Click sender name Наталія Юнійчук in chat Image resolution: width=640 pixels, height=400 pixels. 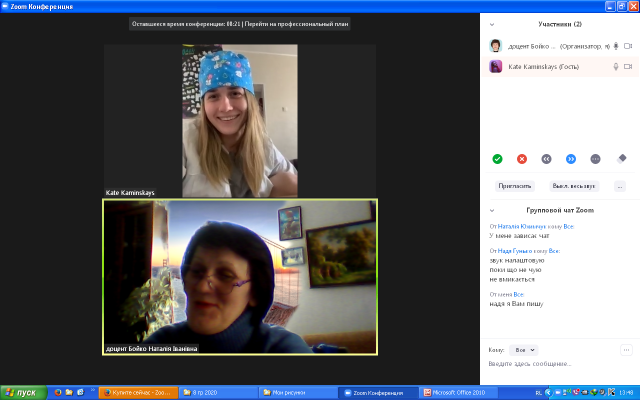[522, 227]
